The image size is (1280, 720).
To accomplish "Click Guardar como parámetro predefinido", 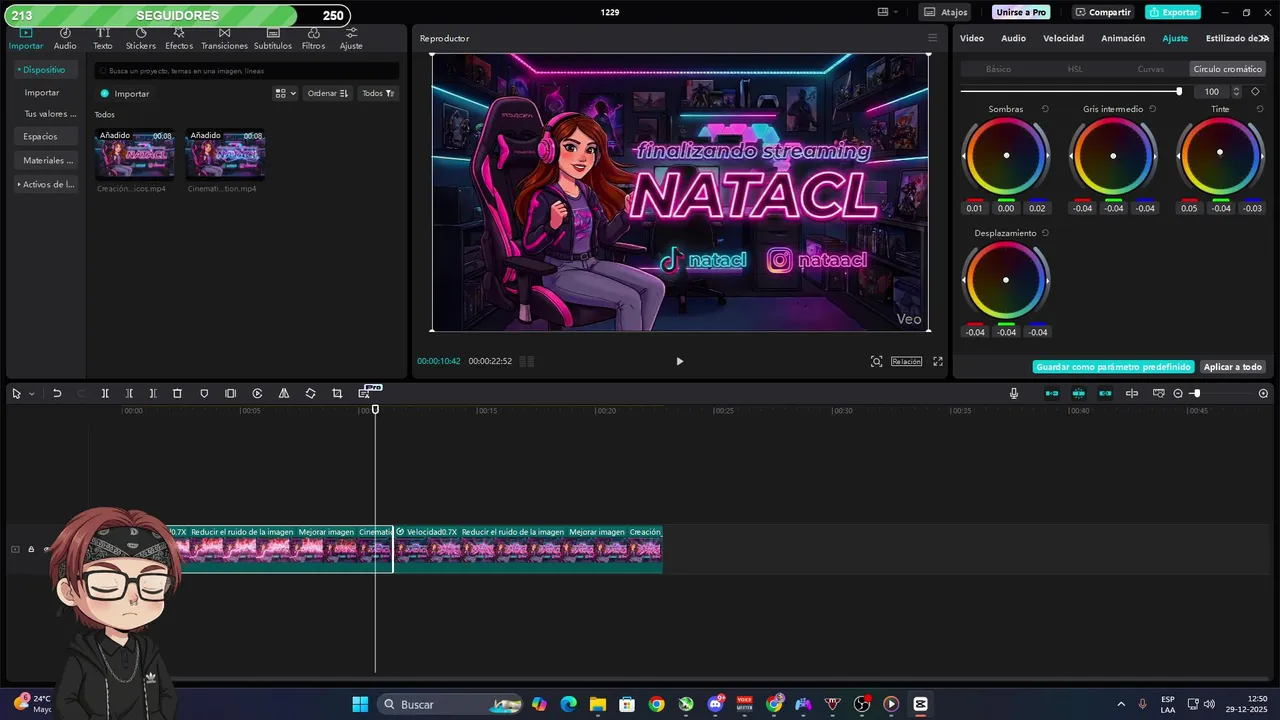I will tap(1114, 367).
